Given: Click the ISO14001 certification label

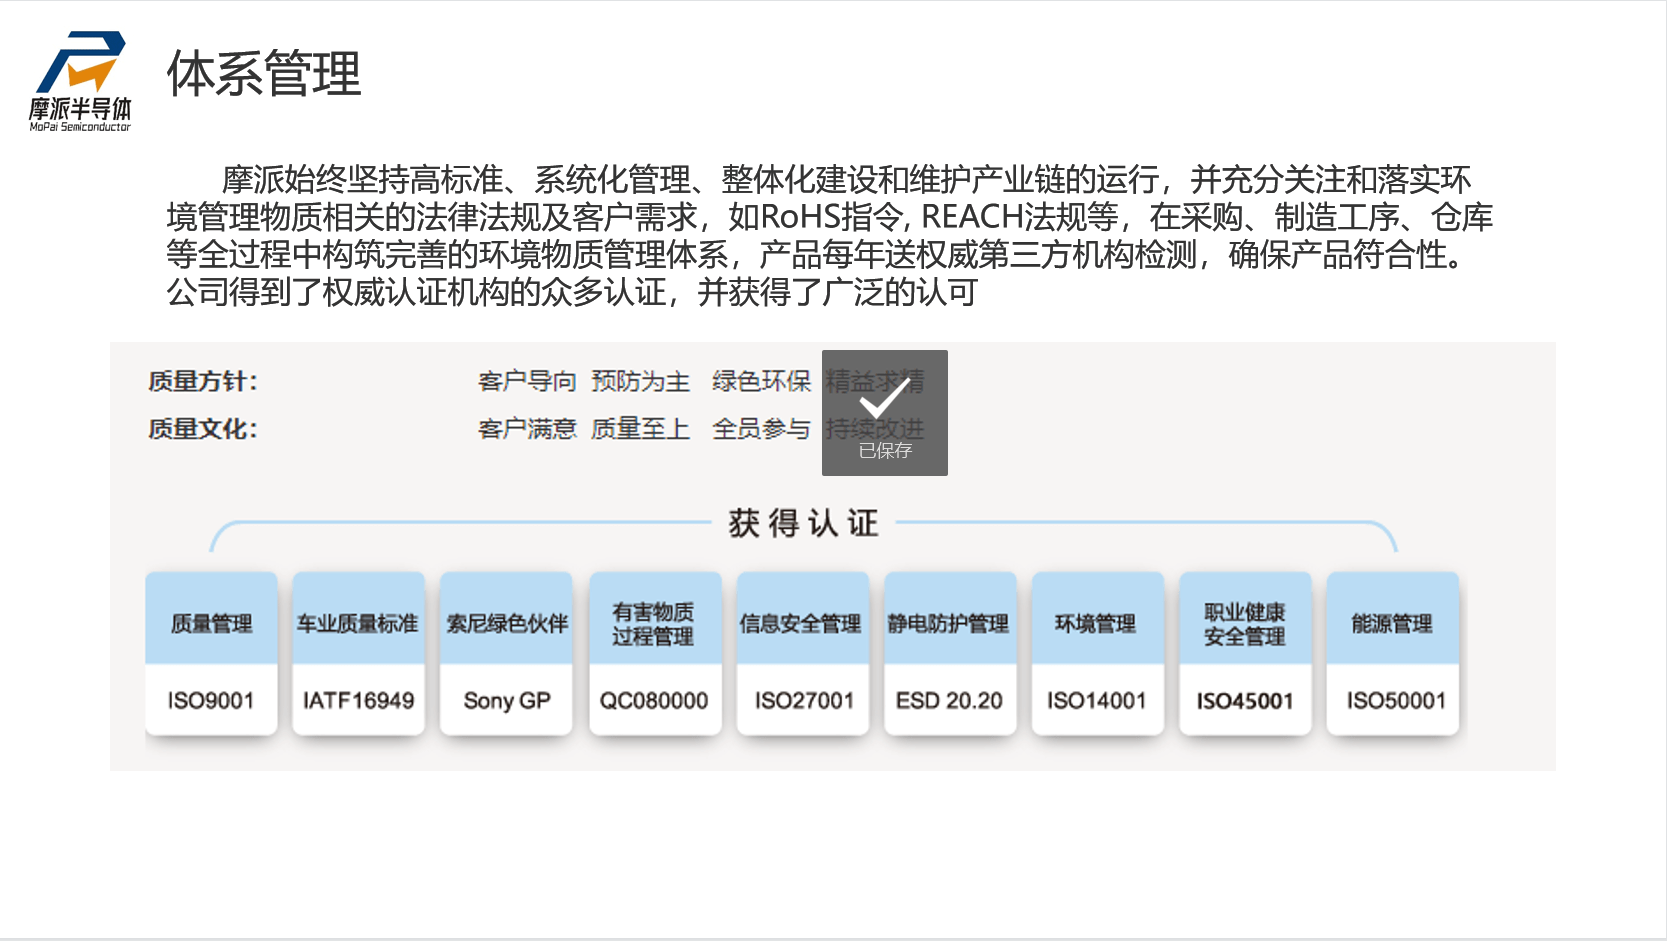Looking at the screenshot, I should click(1096, 700).
